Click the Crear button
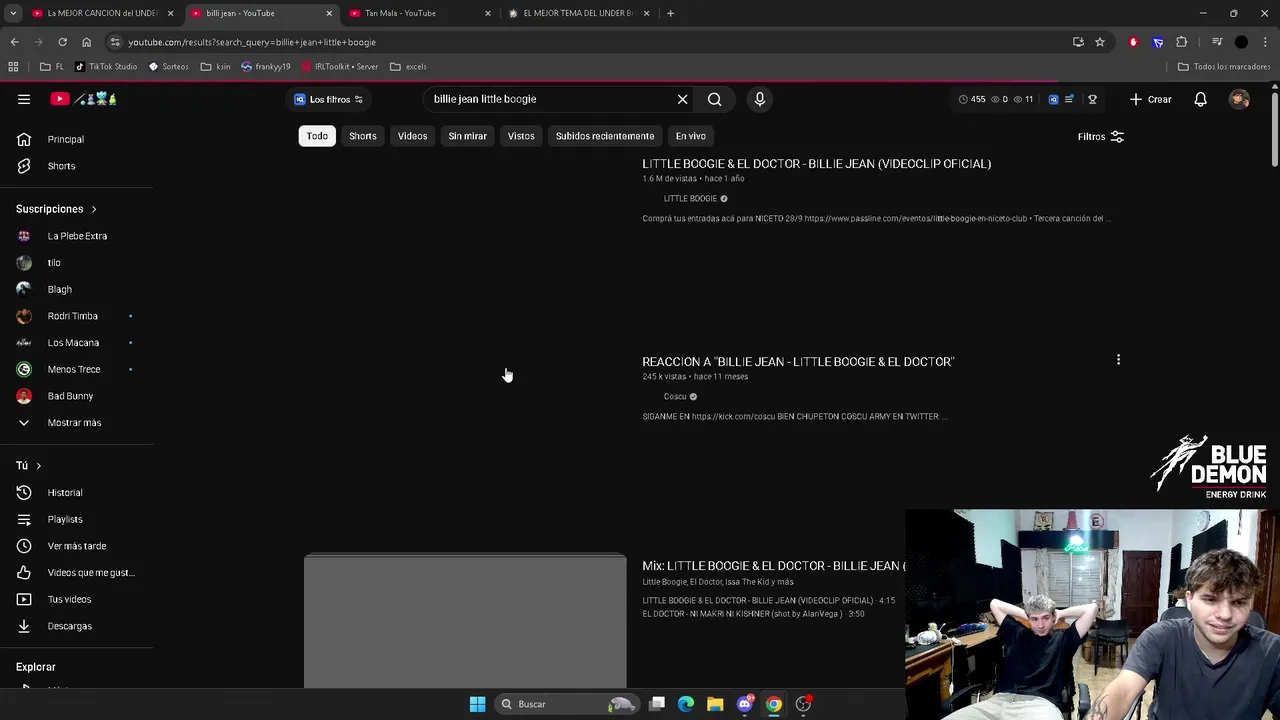Viewport: 1280px width, 720px height. pos(1150,99)
